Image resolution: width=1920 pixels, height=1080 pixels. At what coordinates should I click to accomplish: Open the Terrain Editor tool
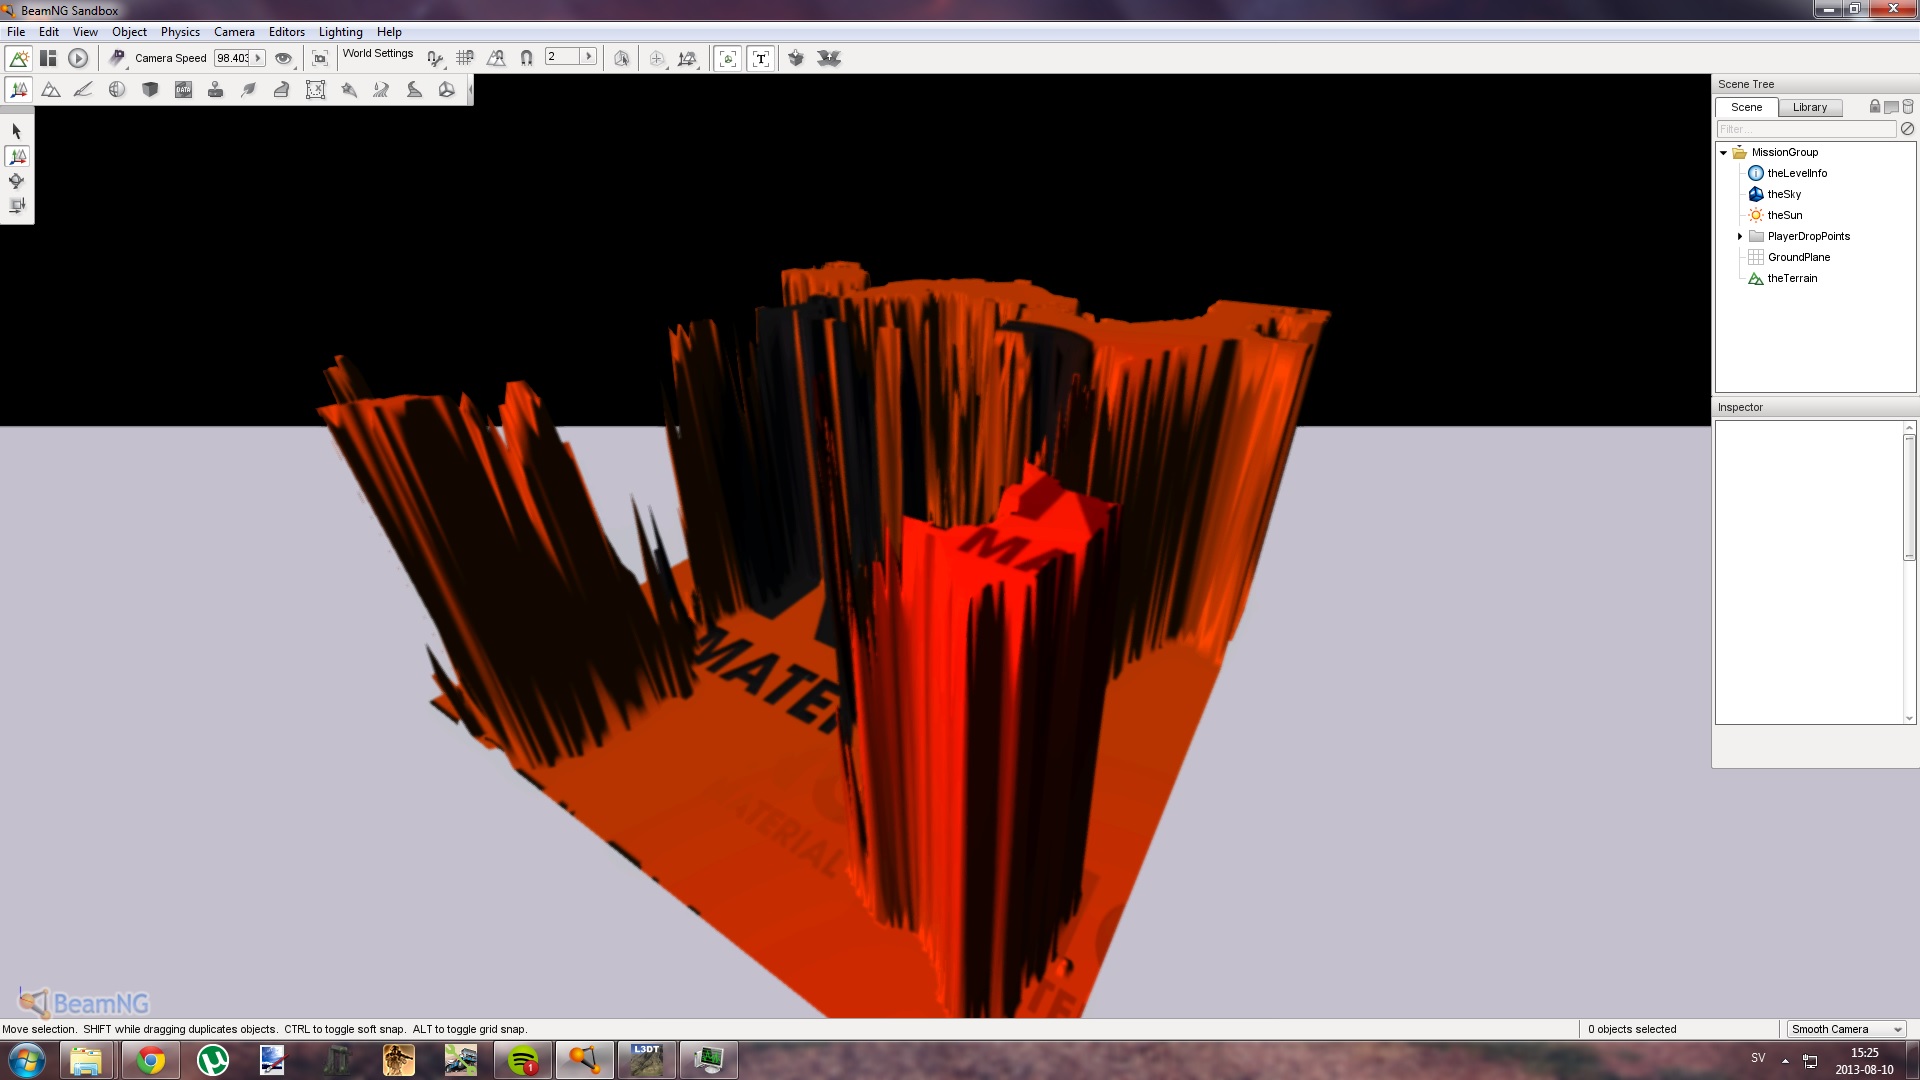pyautogui.click(x=51, y=90)
